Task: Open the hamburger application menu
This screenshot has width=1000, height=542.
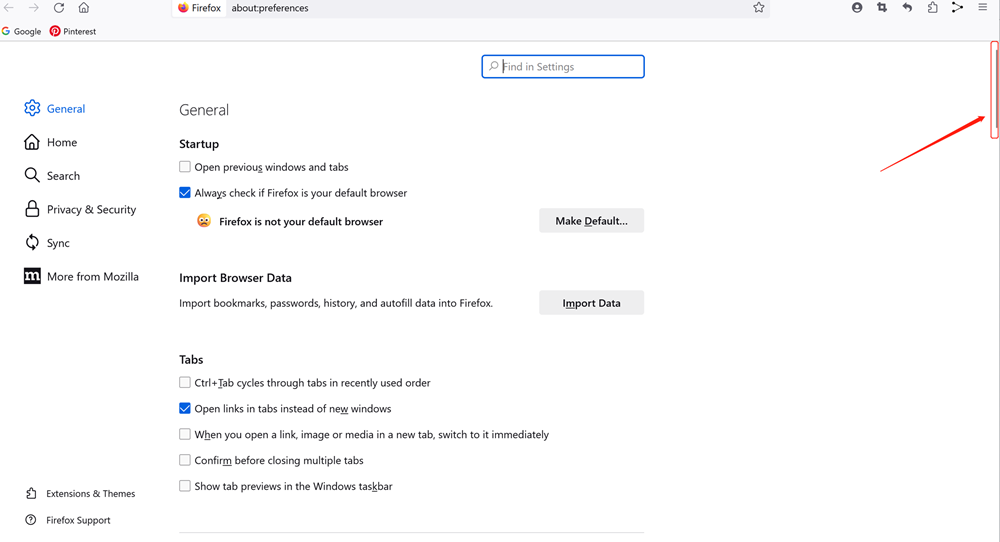Action: pos(983,7)
